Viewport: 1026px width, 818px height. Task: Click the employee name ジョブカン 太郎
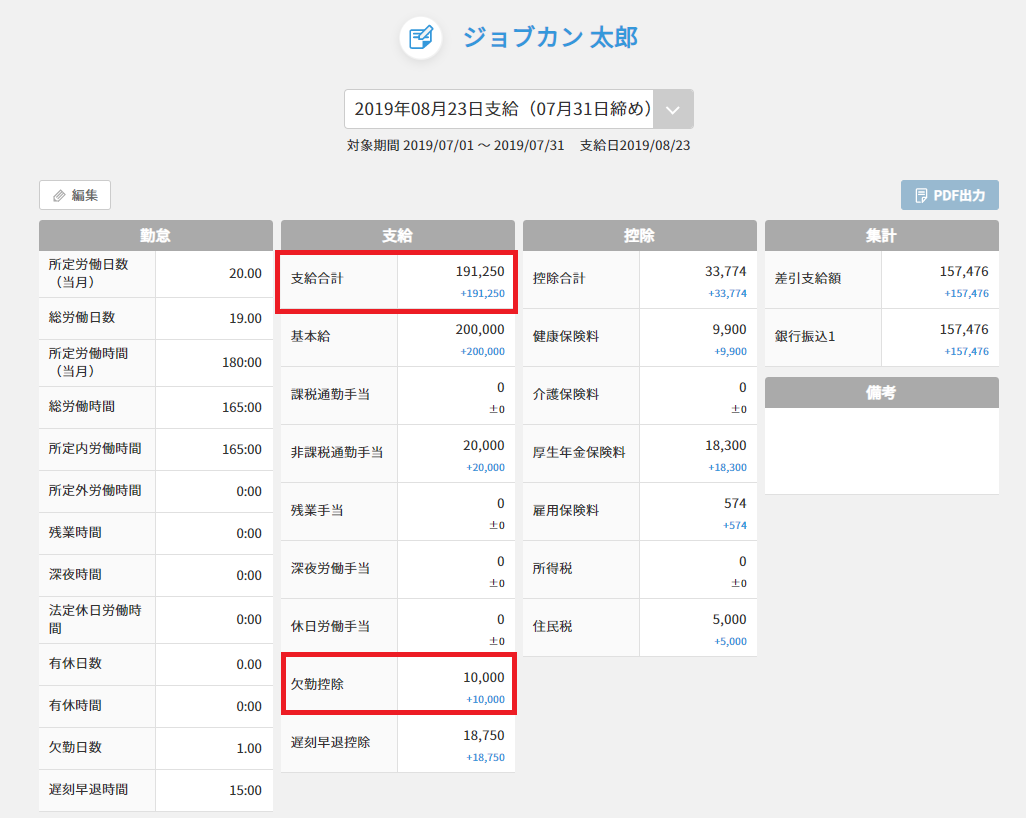(x=549, y=38)
